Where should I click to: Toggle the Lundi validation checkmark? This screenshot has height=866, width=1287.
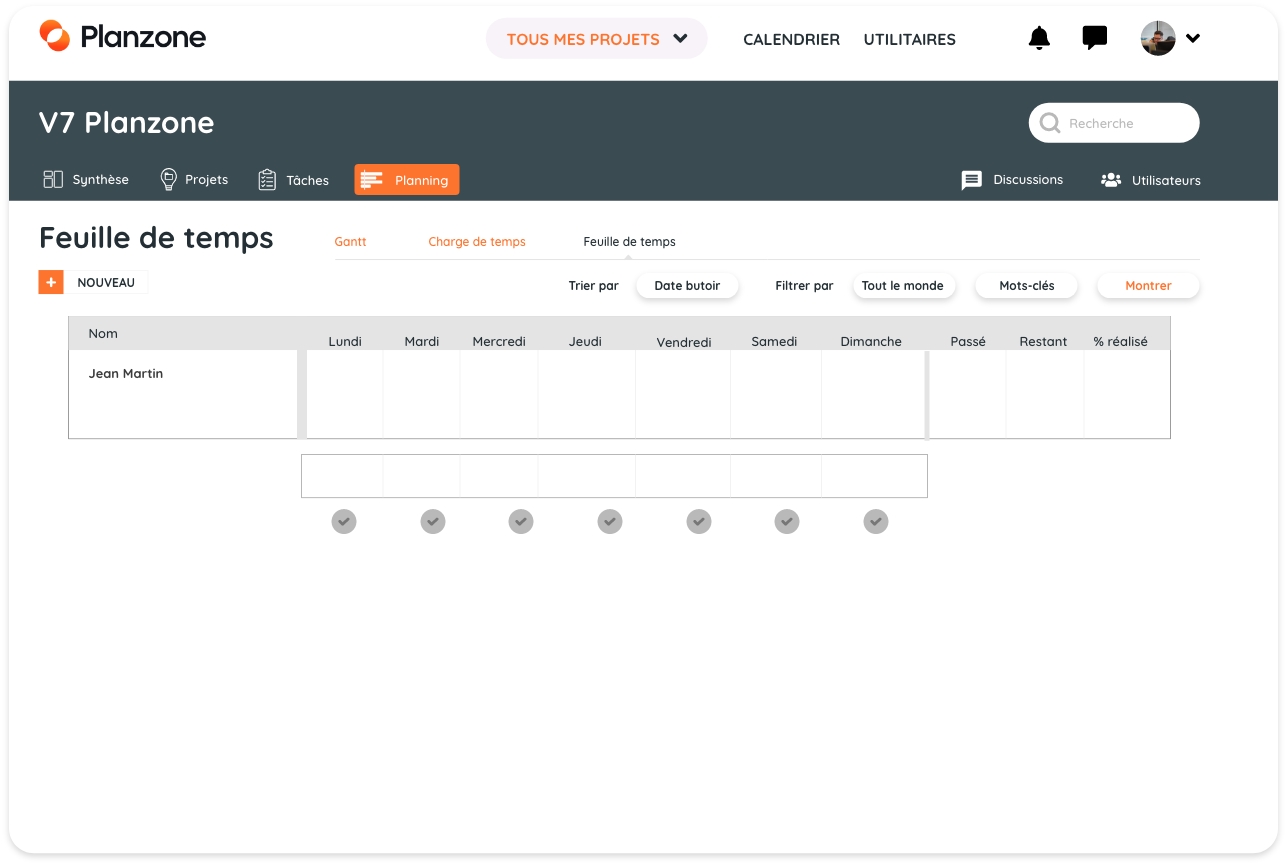[344, 522]
